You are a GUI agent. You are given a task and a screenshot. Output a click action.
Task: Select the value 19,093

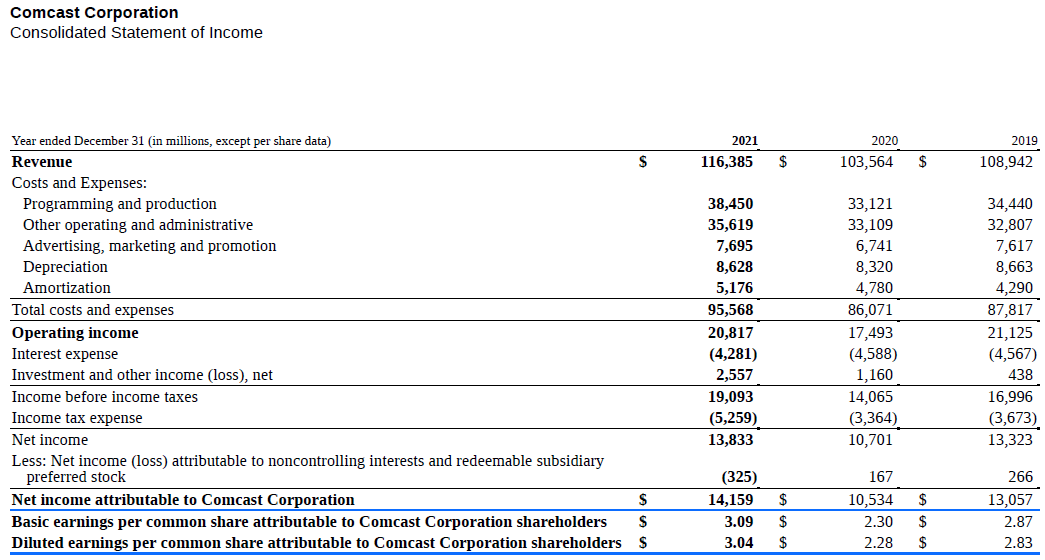(730, 397)
